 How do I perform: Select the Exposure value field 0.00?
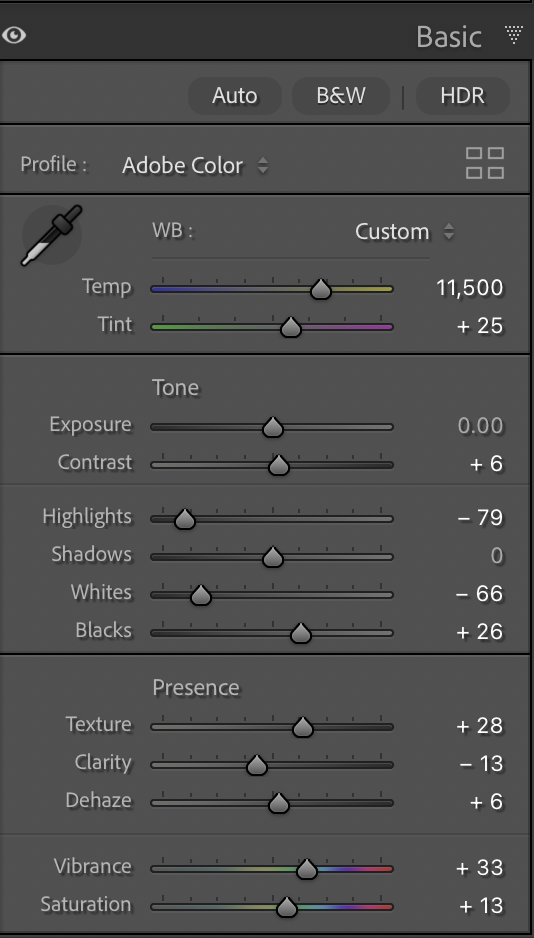click(x=480, y=426)
